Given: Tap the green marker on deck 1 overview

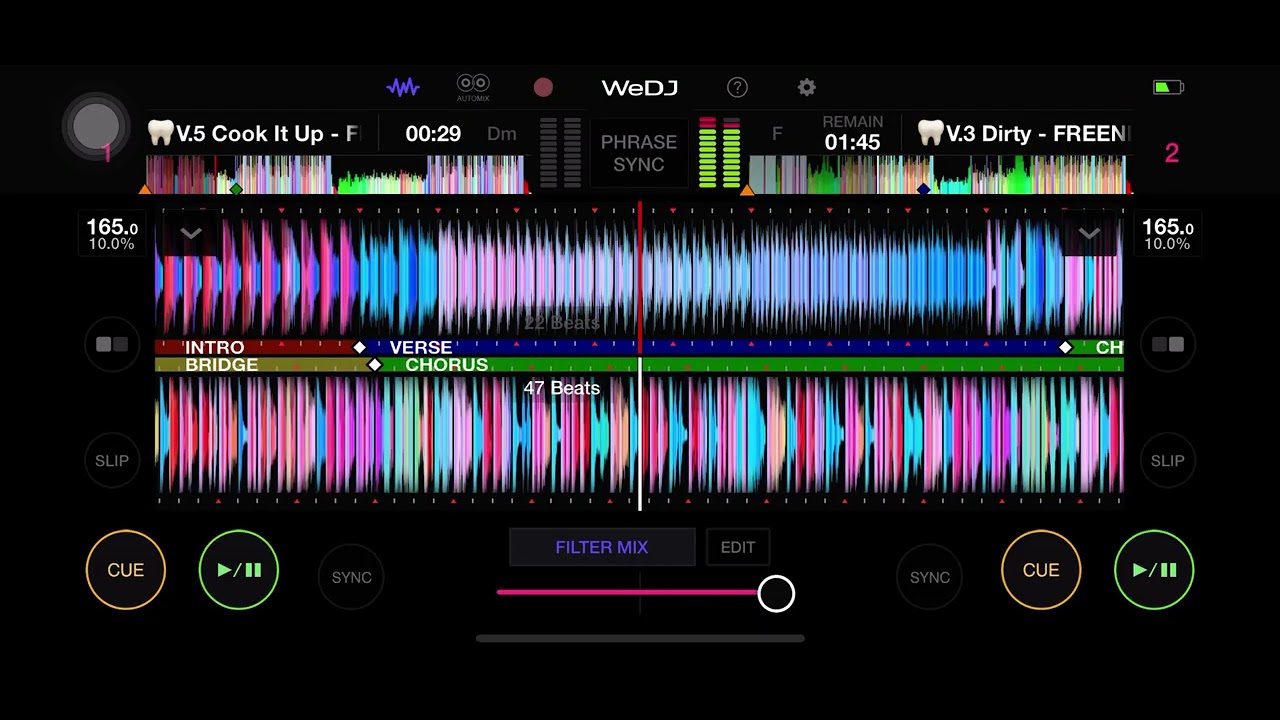Looking at the screenshot, I should [236, 189].
